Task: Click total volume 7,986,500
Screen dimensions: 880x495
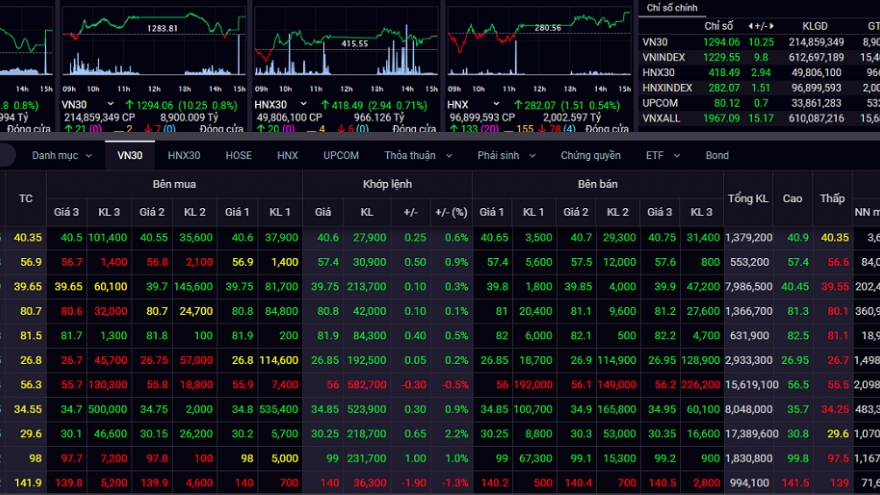Action: 748,286
